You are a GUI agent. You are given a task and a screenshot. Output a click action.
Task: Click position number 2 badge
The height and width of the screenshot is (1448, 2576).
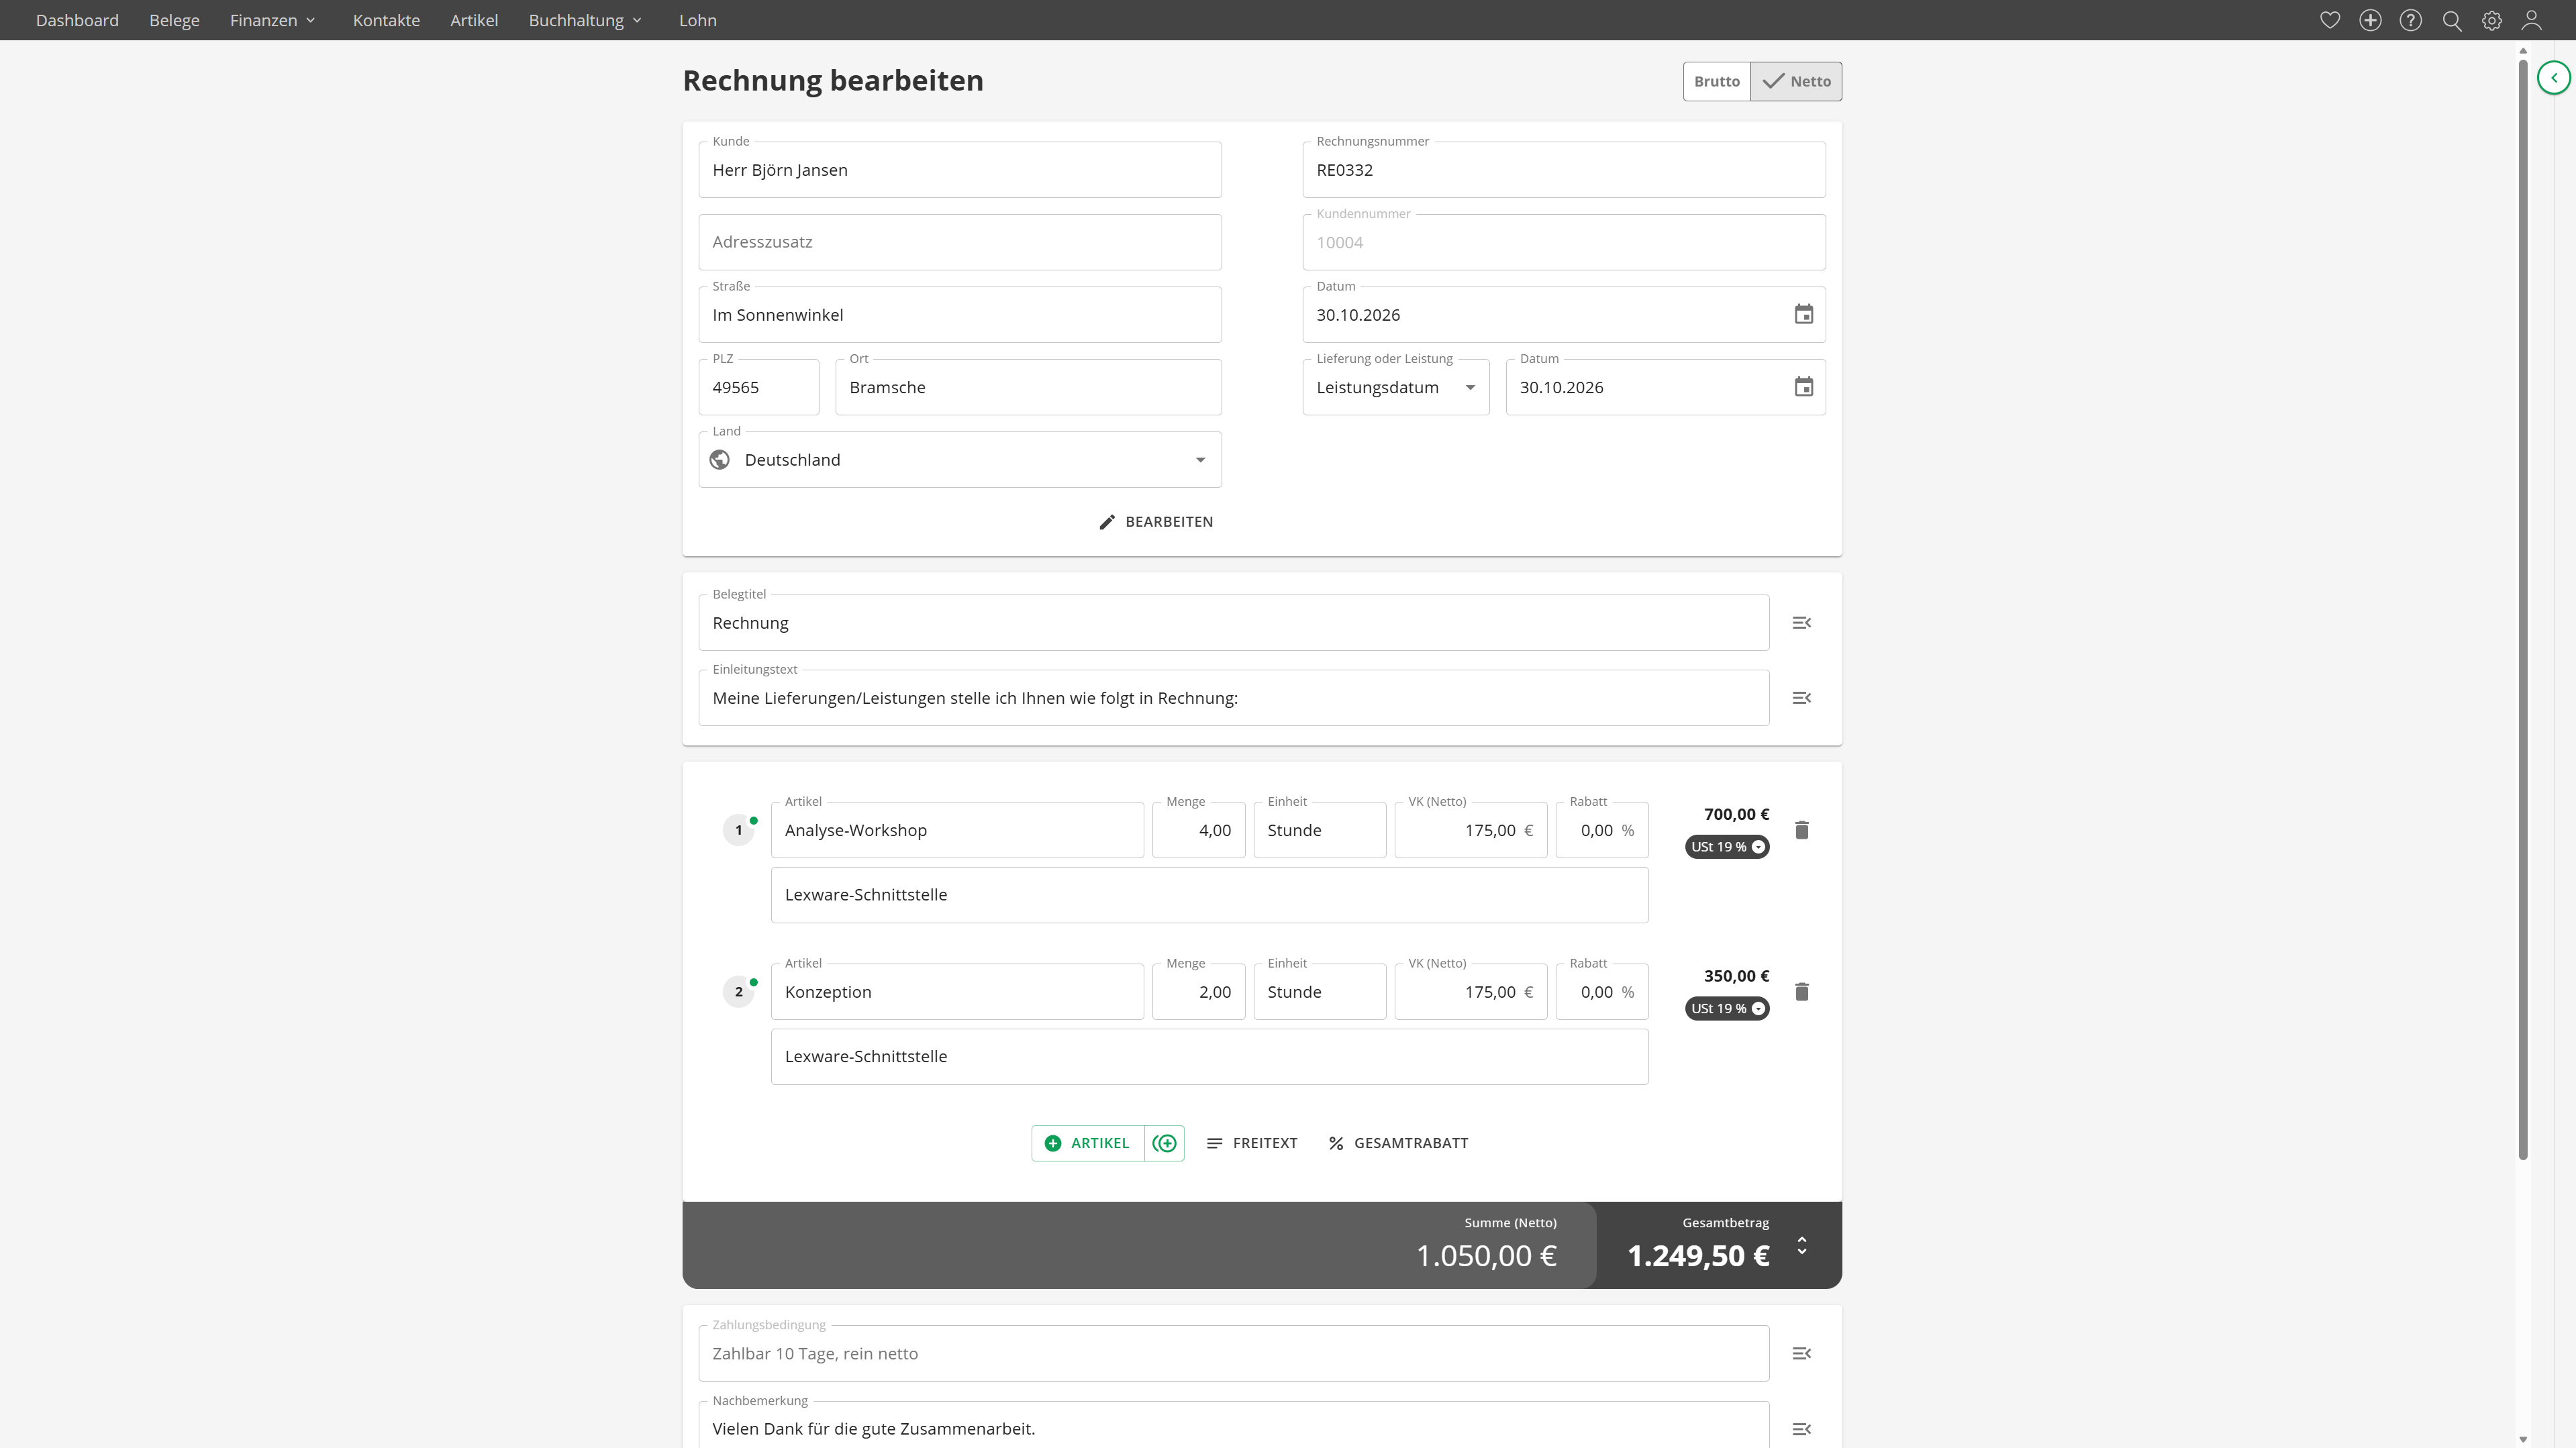739,992
